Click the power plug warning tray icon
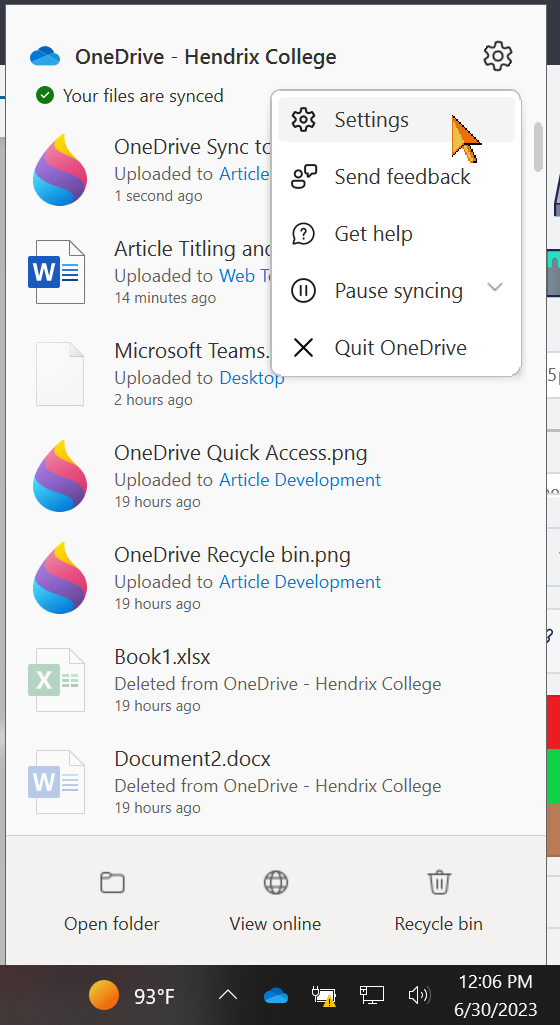 coord(324,996)
